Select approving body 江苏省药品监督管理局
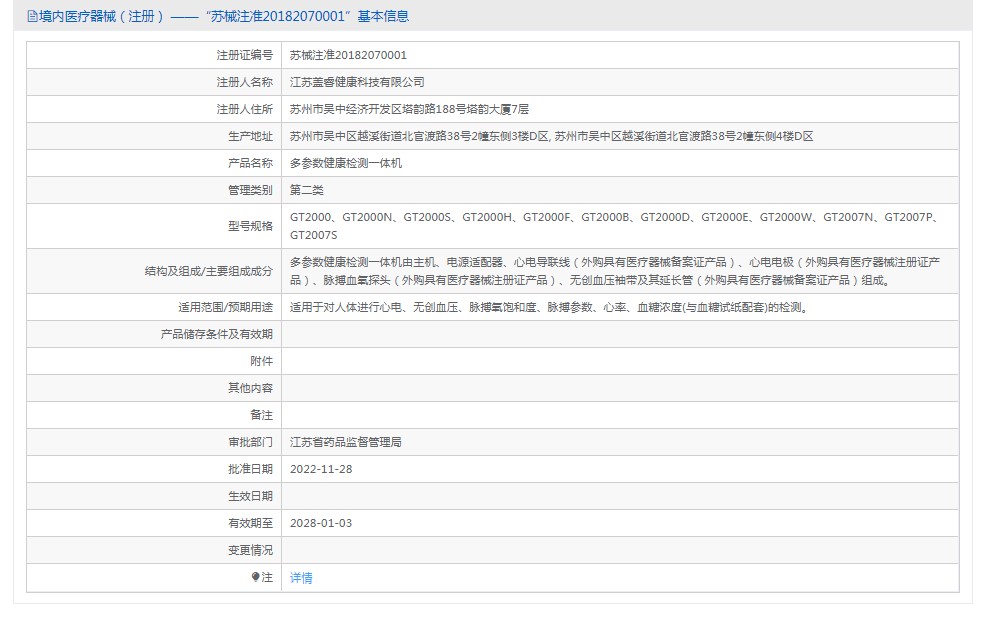The height and width of the screenshot is (624, 986). coord(346,443)
